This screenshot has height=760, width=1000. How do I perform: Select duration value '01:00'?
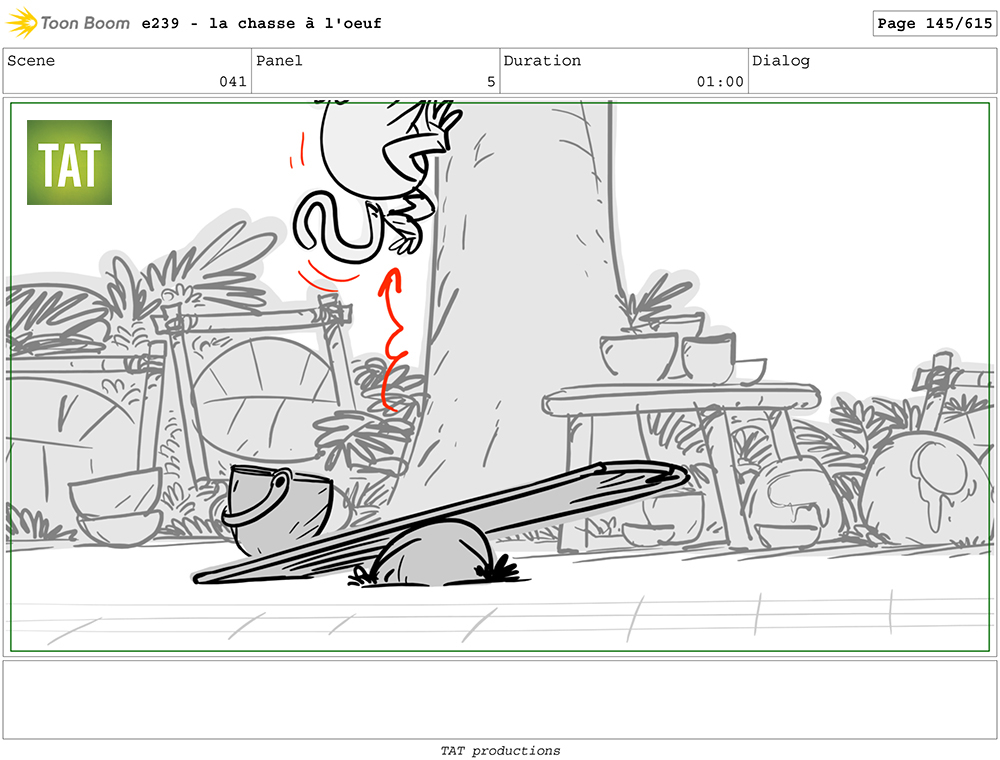(x=720, y=82)
